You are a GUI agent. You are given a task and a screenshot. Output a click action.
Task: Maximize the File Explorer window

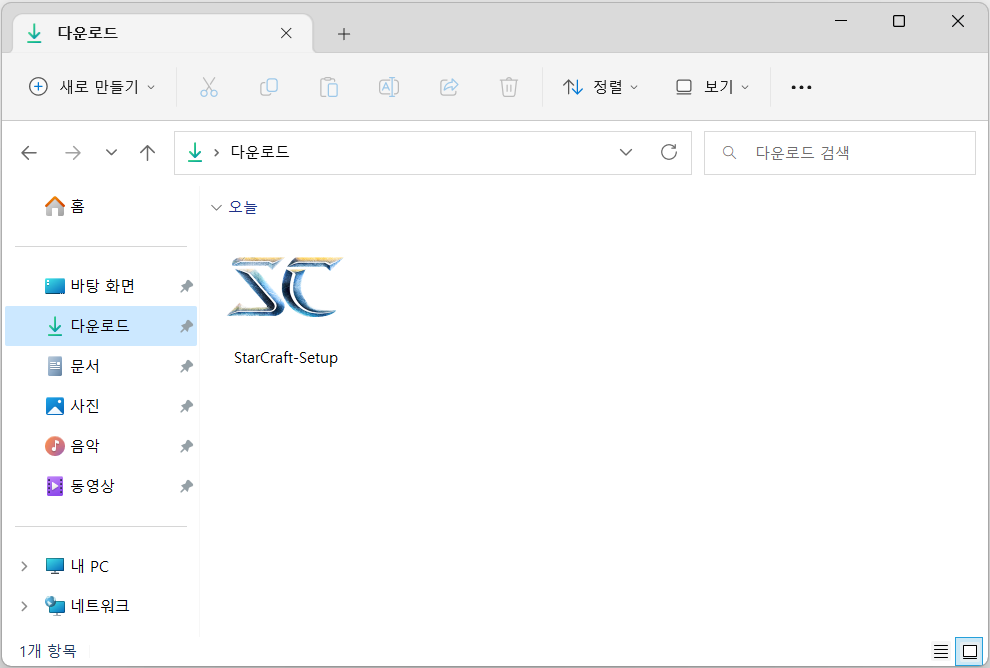pyautogui.click(x=899, y=21)
